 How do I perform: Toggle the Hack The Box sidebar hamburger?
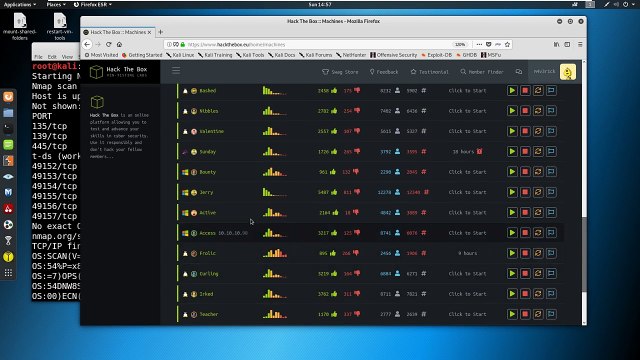[176, 71]
